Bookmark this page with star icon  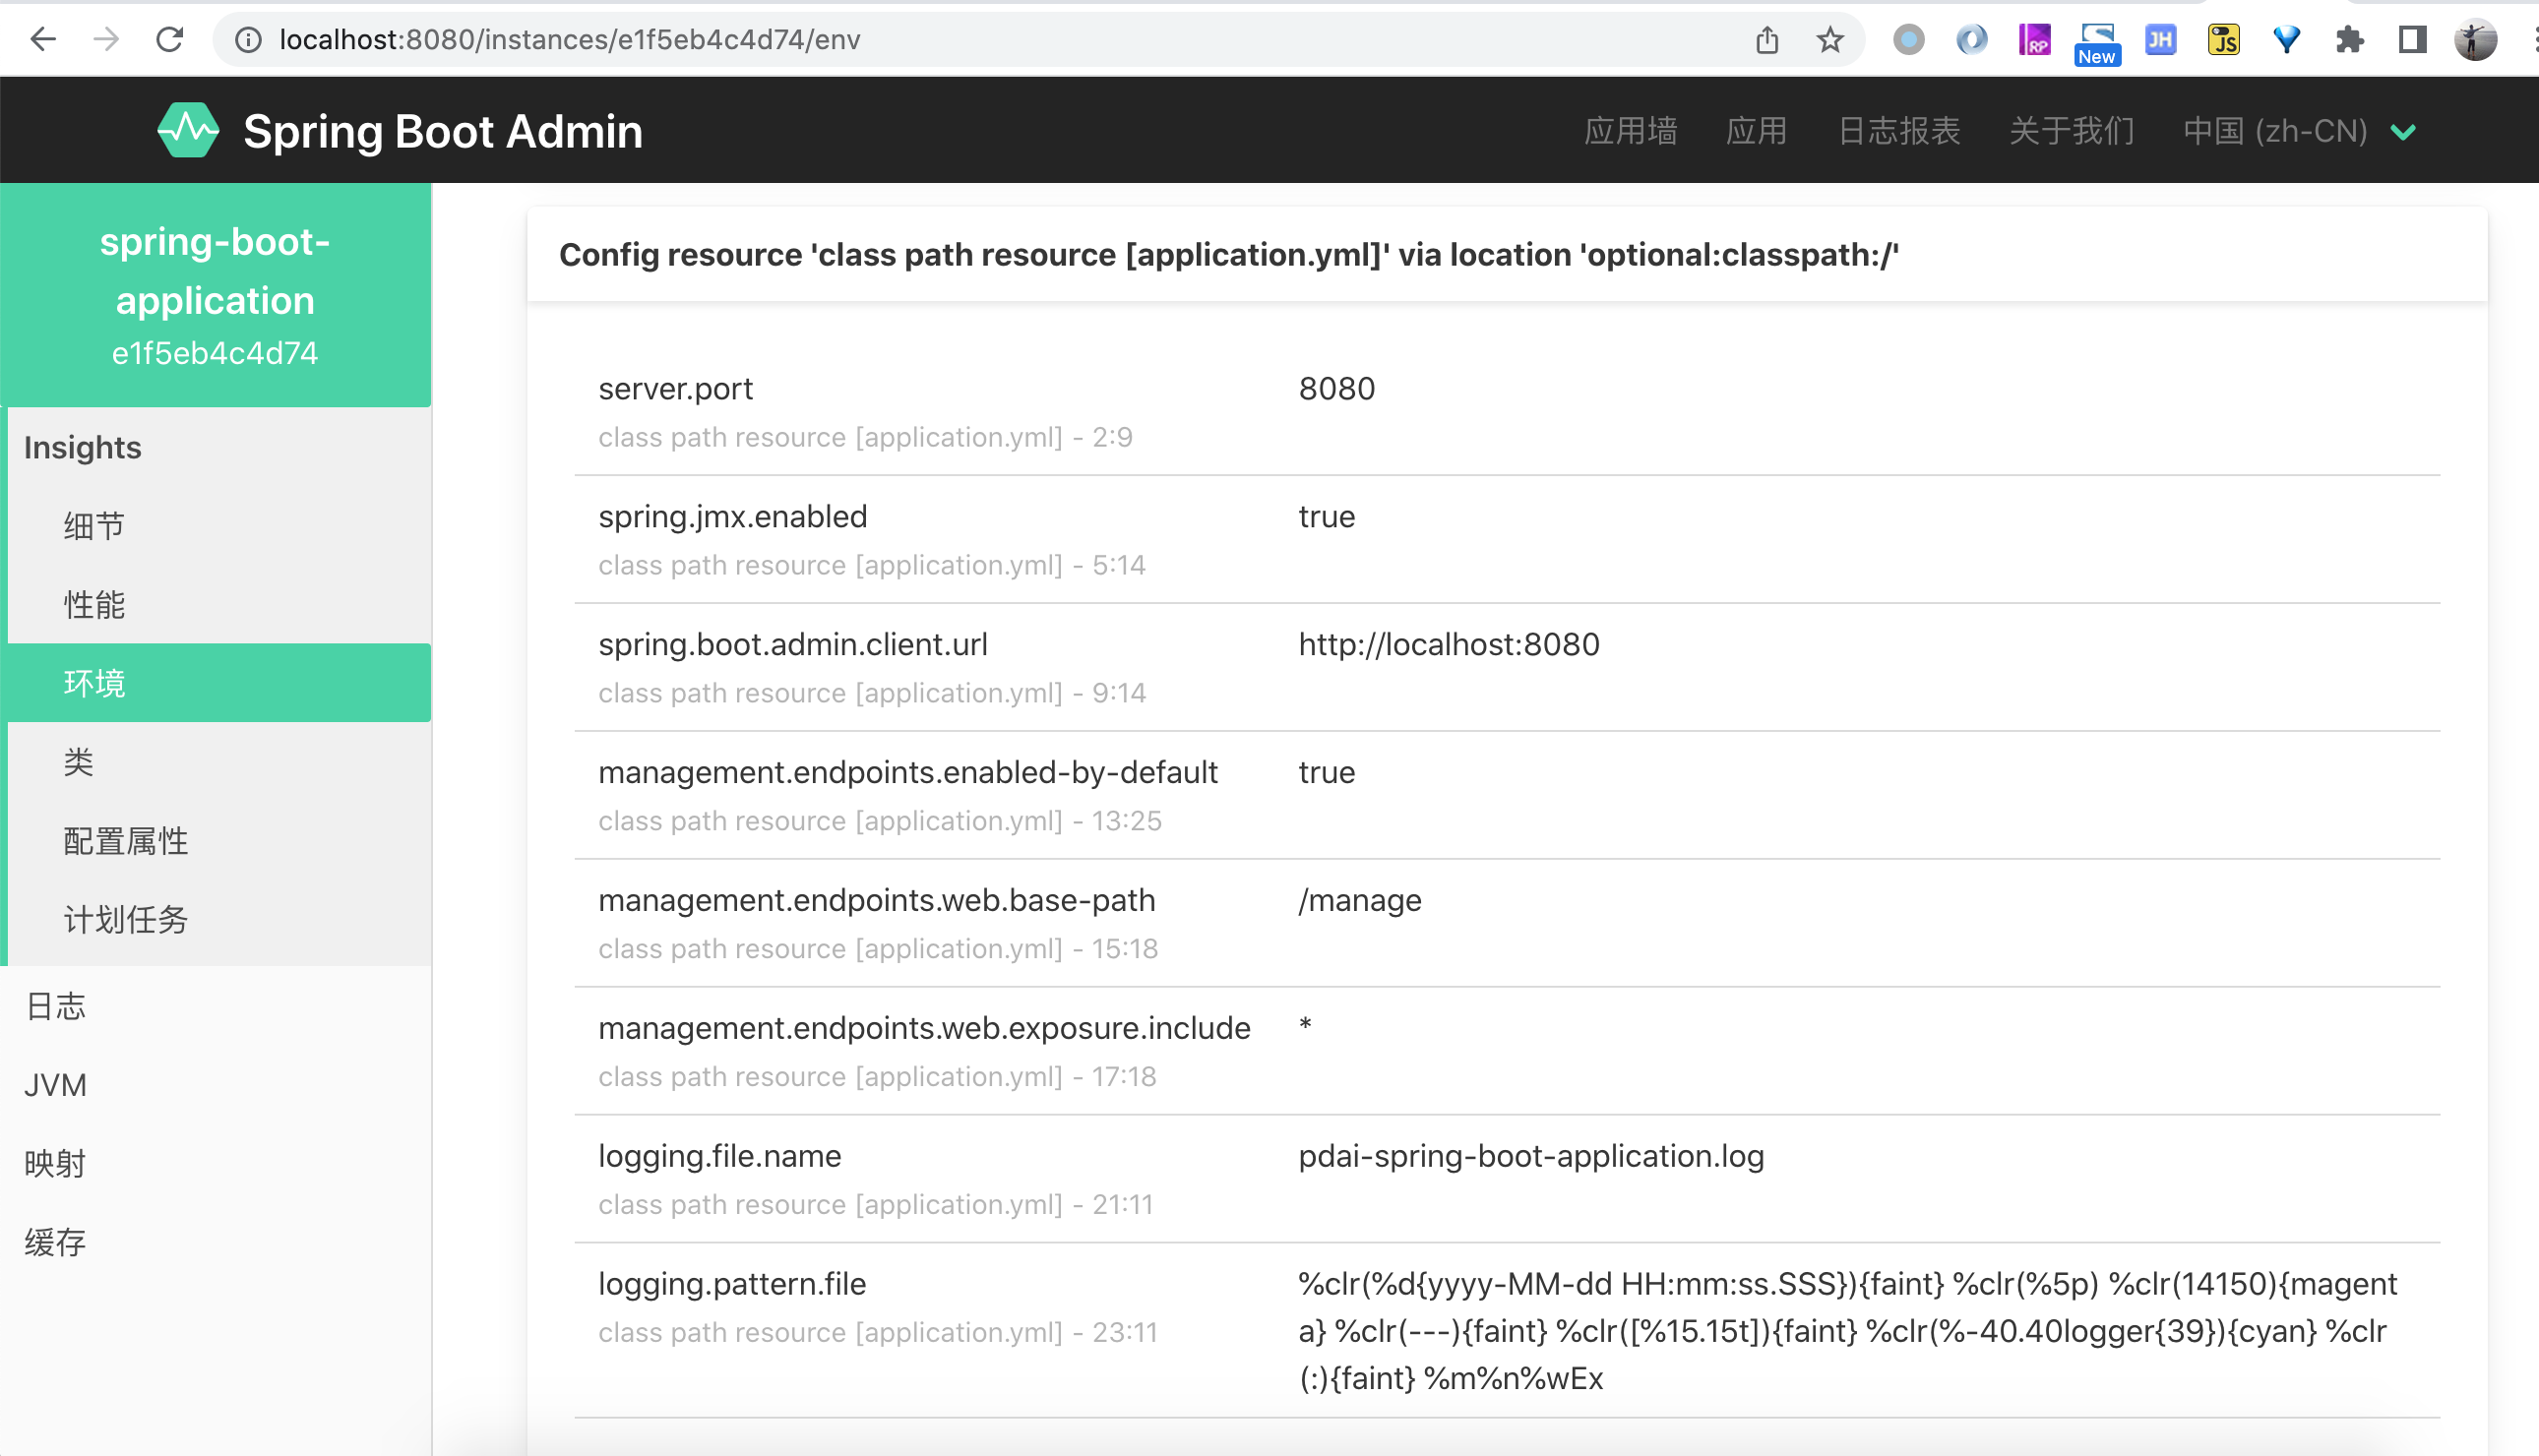(1830, 39)
